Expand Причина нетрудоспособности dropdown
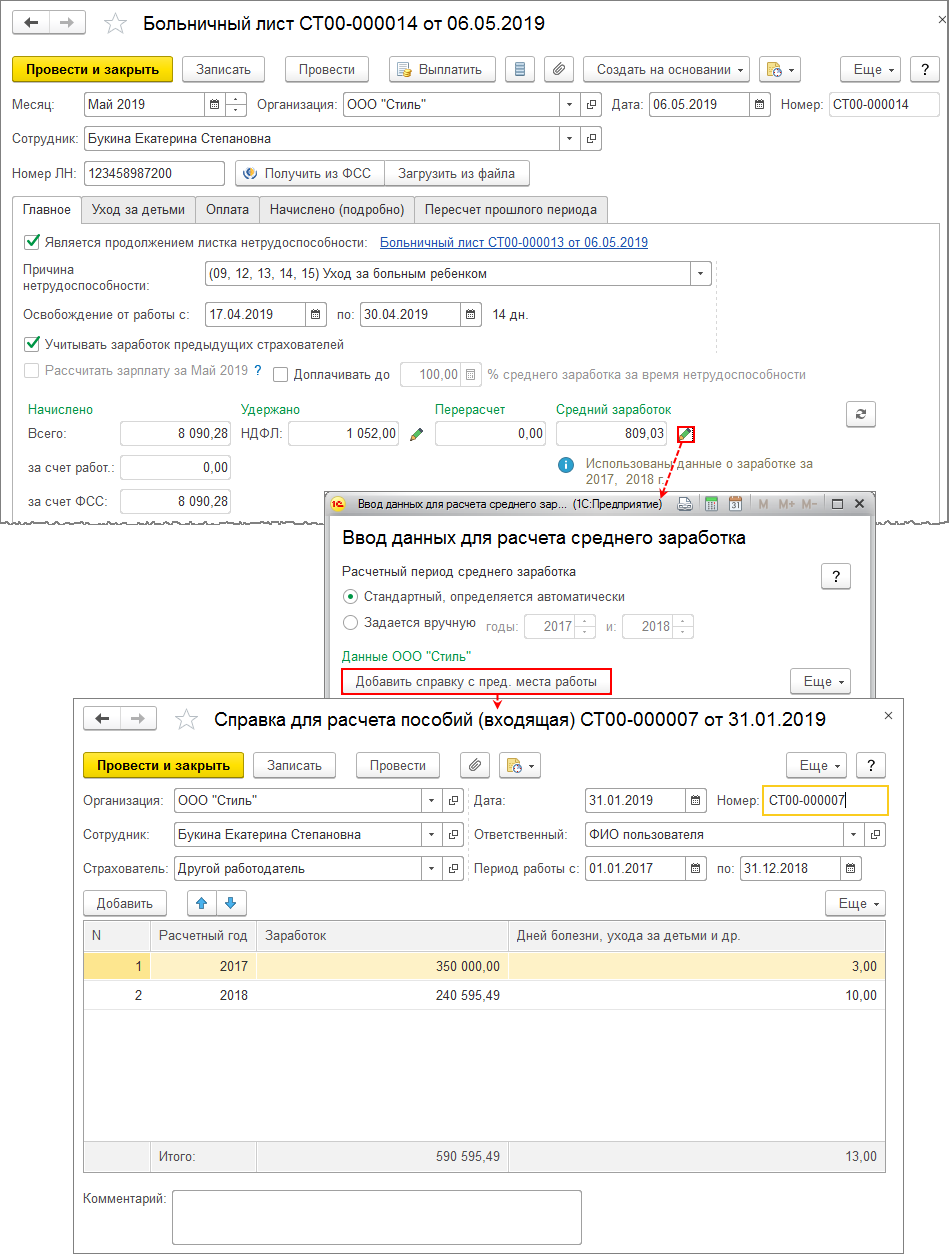The height and width of the screenshot is (1257, 949). [x=701, y=273]
